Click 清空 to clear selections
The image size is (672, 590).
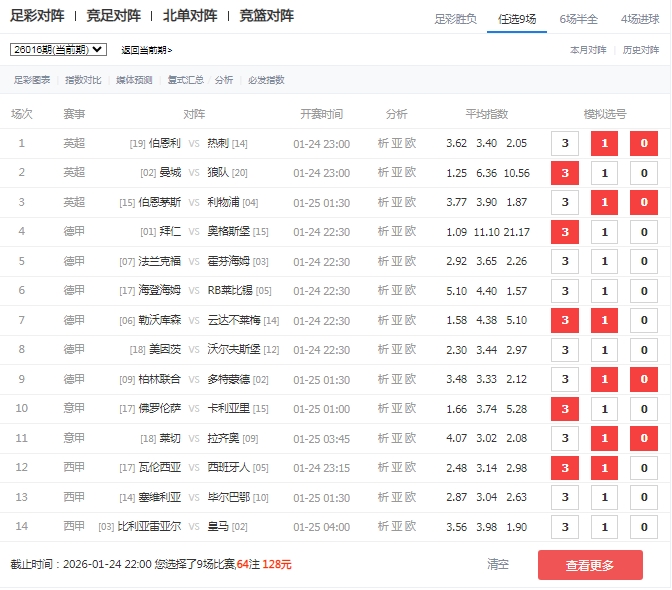point(498,564)
